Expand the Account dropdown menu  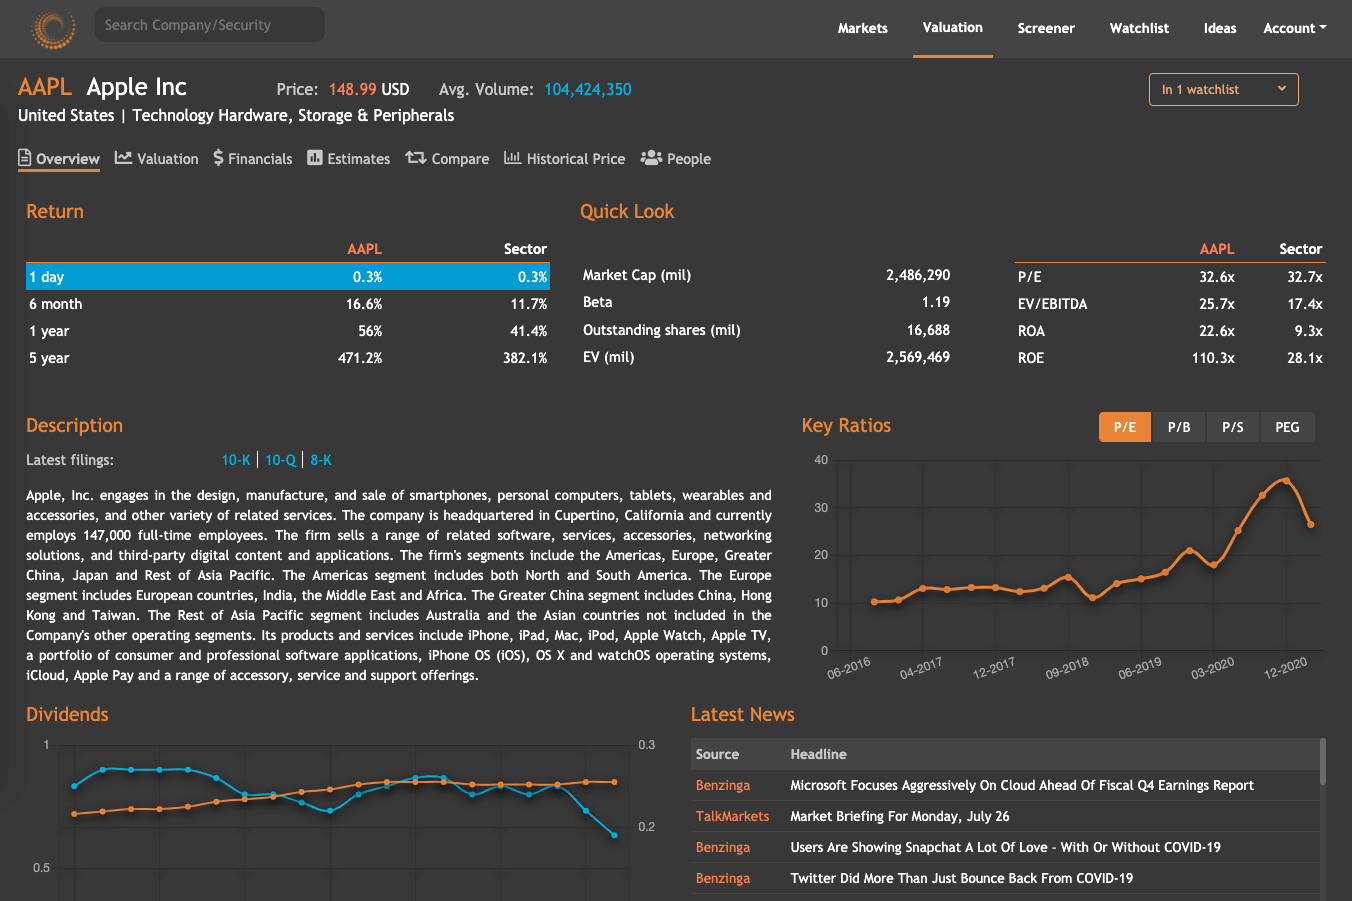pos(1295,28)
